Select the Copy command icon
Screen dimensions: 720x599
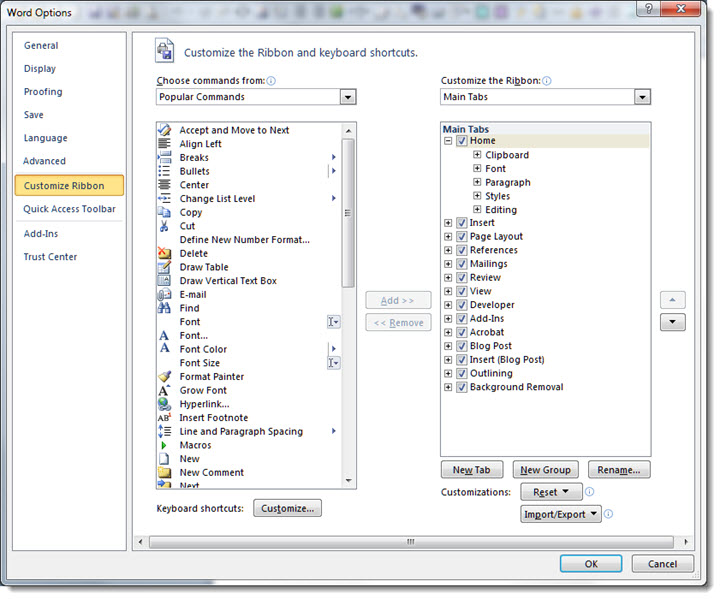tap(164, 212)
